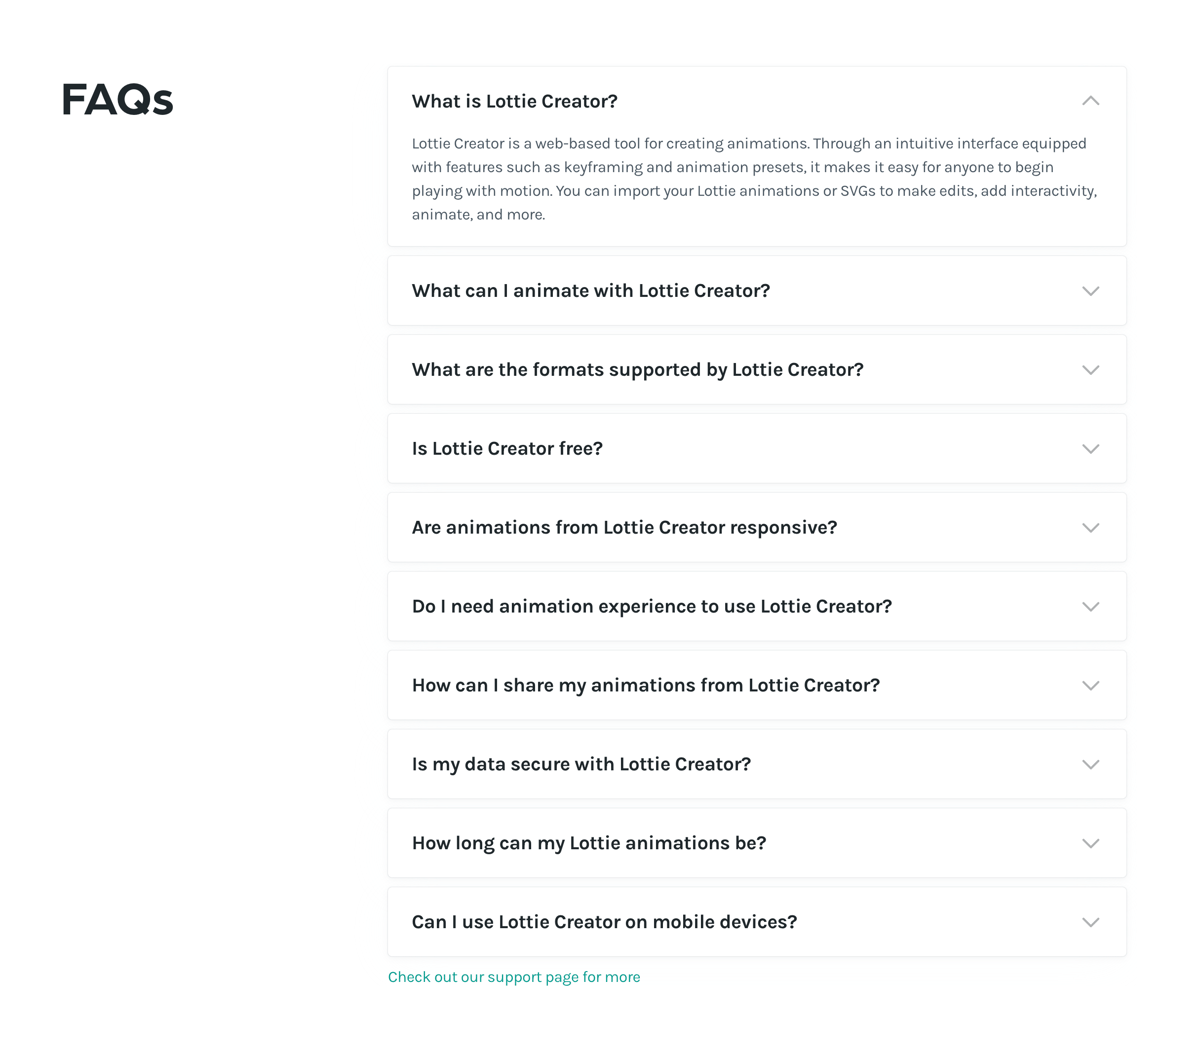1200x1049 pixels.
Task: Click the chevron on the sharing animations question
Action: click(x=1090, y=685)
